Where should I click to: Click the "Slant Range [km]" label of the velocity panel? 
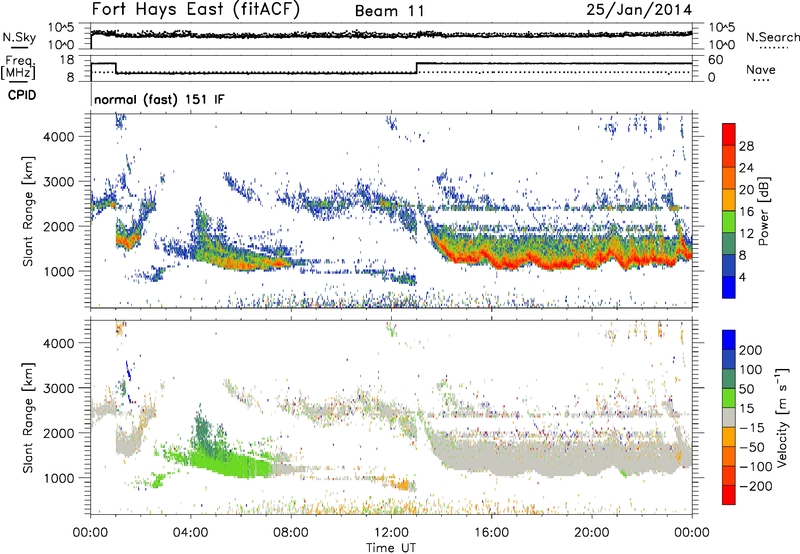point(28,418)
